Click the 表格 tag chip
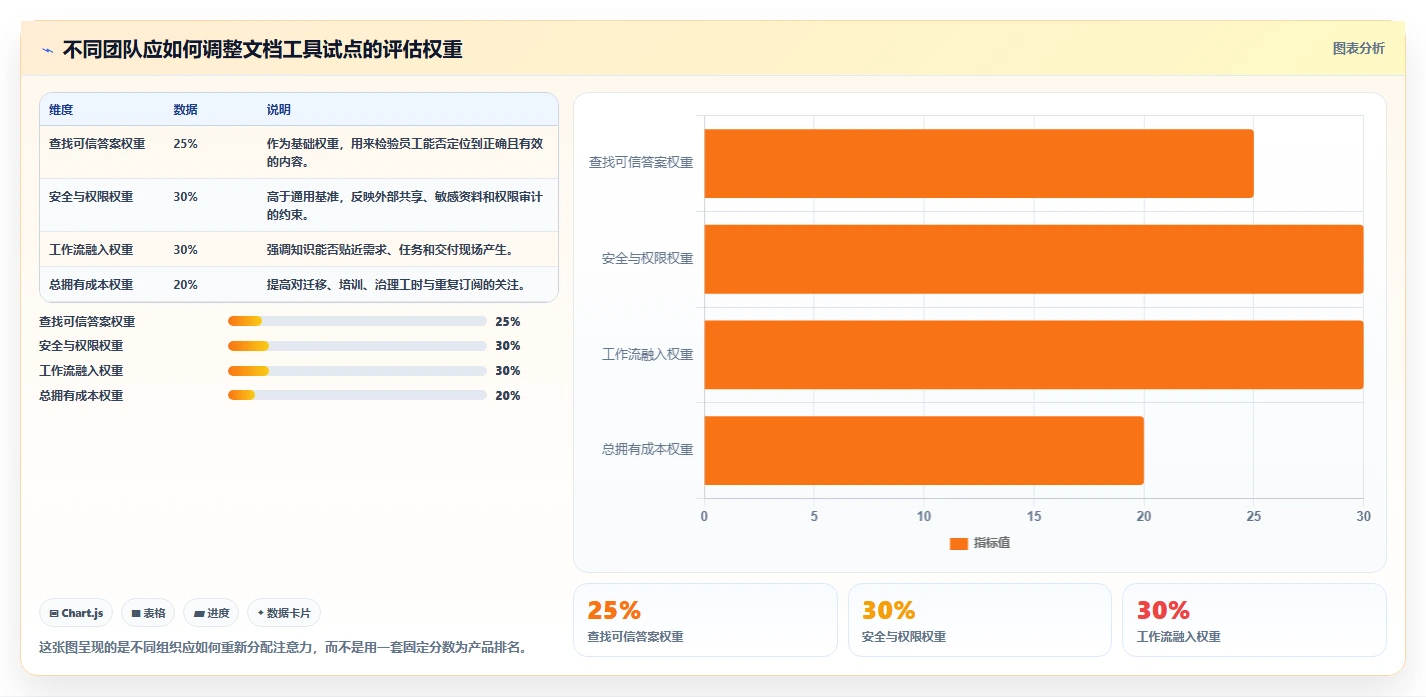The height and width of the screenshot is (697, 1426). coord(148,613)
